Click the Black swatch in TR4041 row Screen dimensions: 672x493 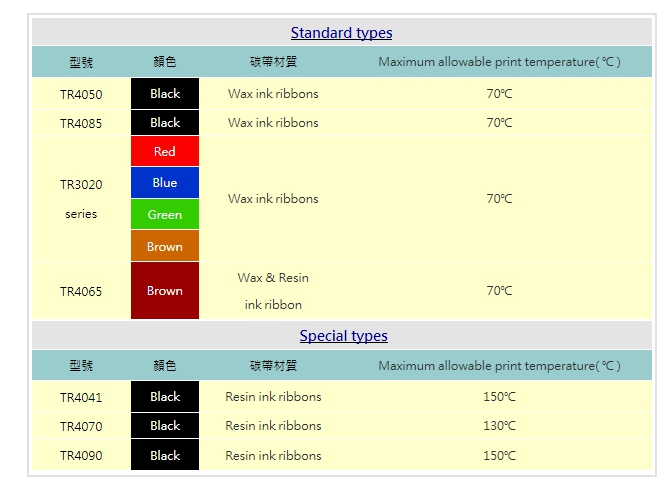tap(165, 397)
